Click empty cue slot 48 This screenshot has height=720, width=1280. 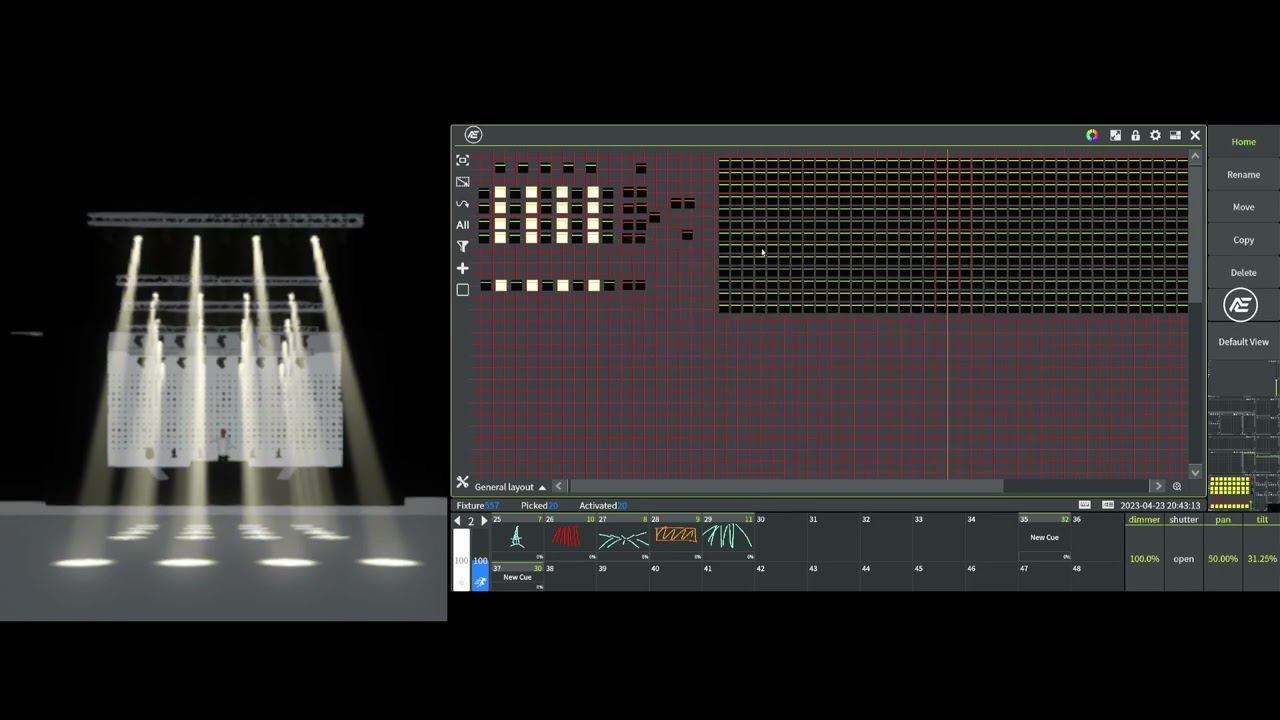1097,578
